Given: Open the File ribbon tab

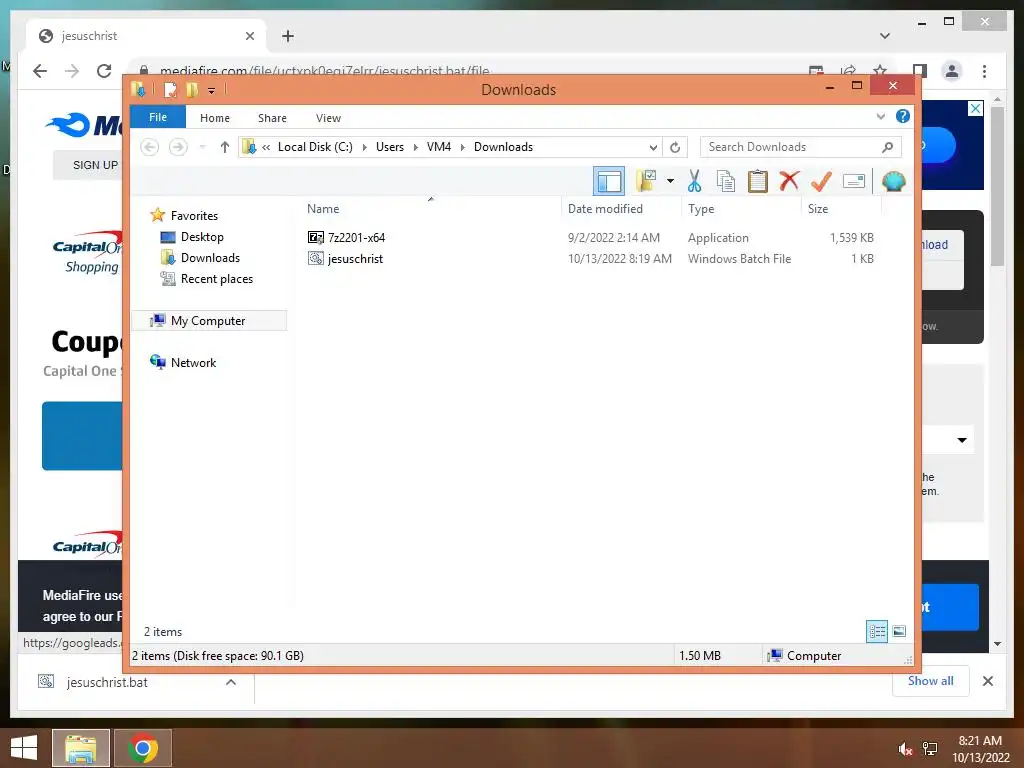Looking at the screenshot, I should click(x=158, y=117).
